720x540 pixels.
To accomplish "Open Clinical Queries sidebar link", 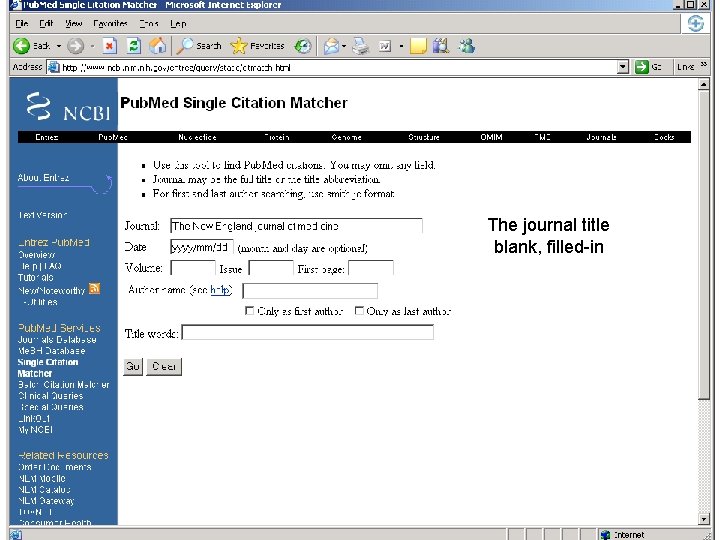I will pos(51,396).
